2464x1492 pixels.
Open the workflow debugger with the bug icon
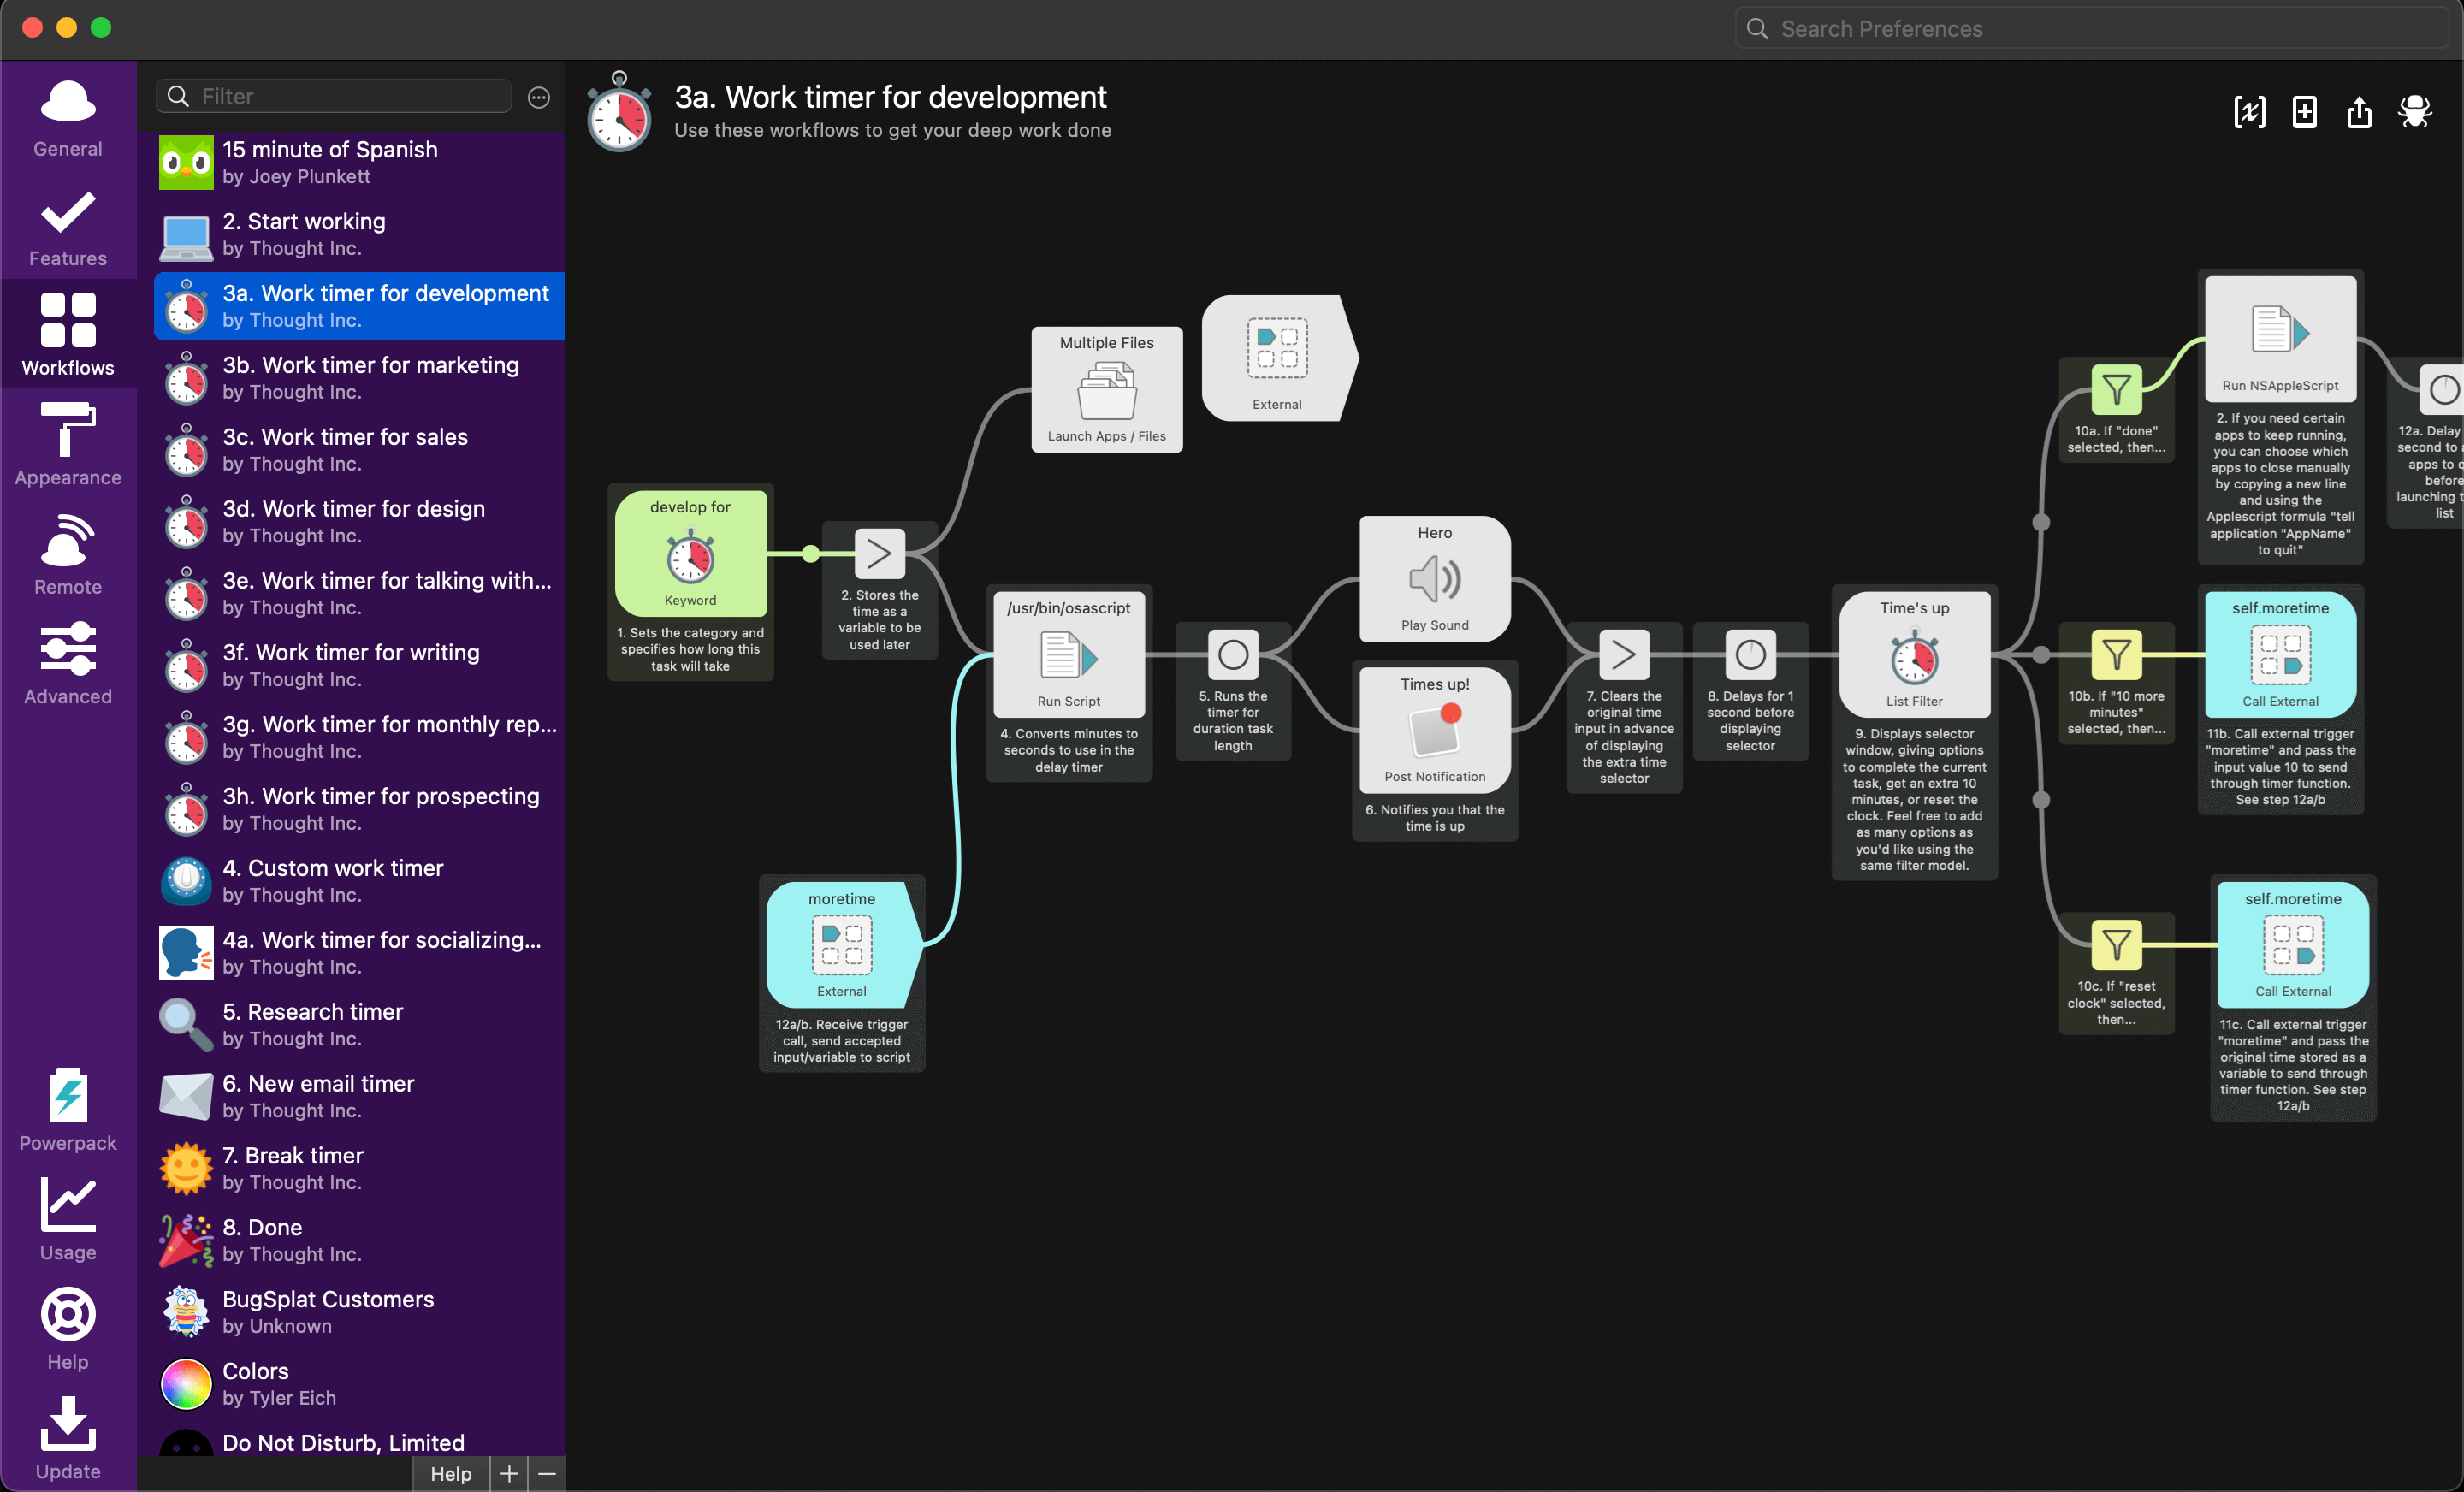point(2416,112)
